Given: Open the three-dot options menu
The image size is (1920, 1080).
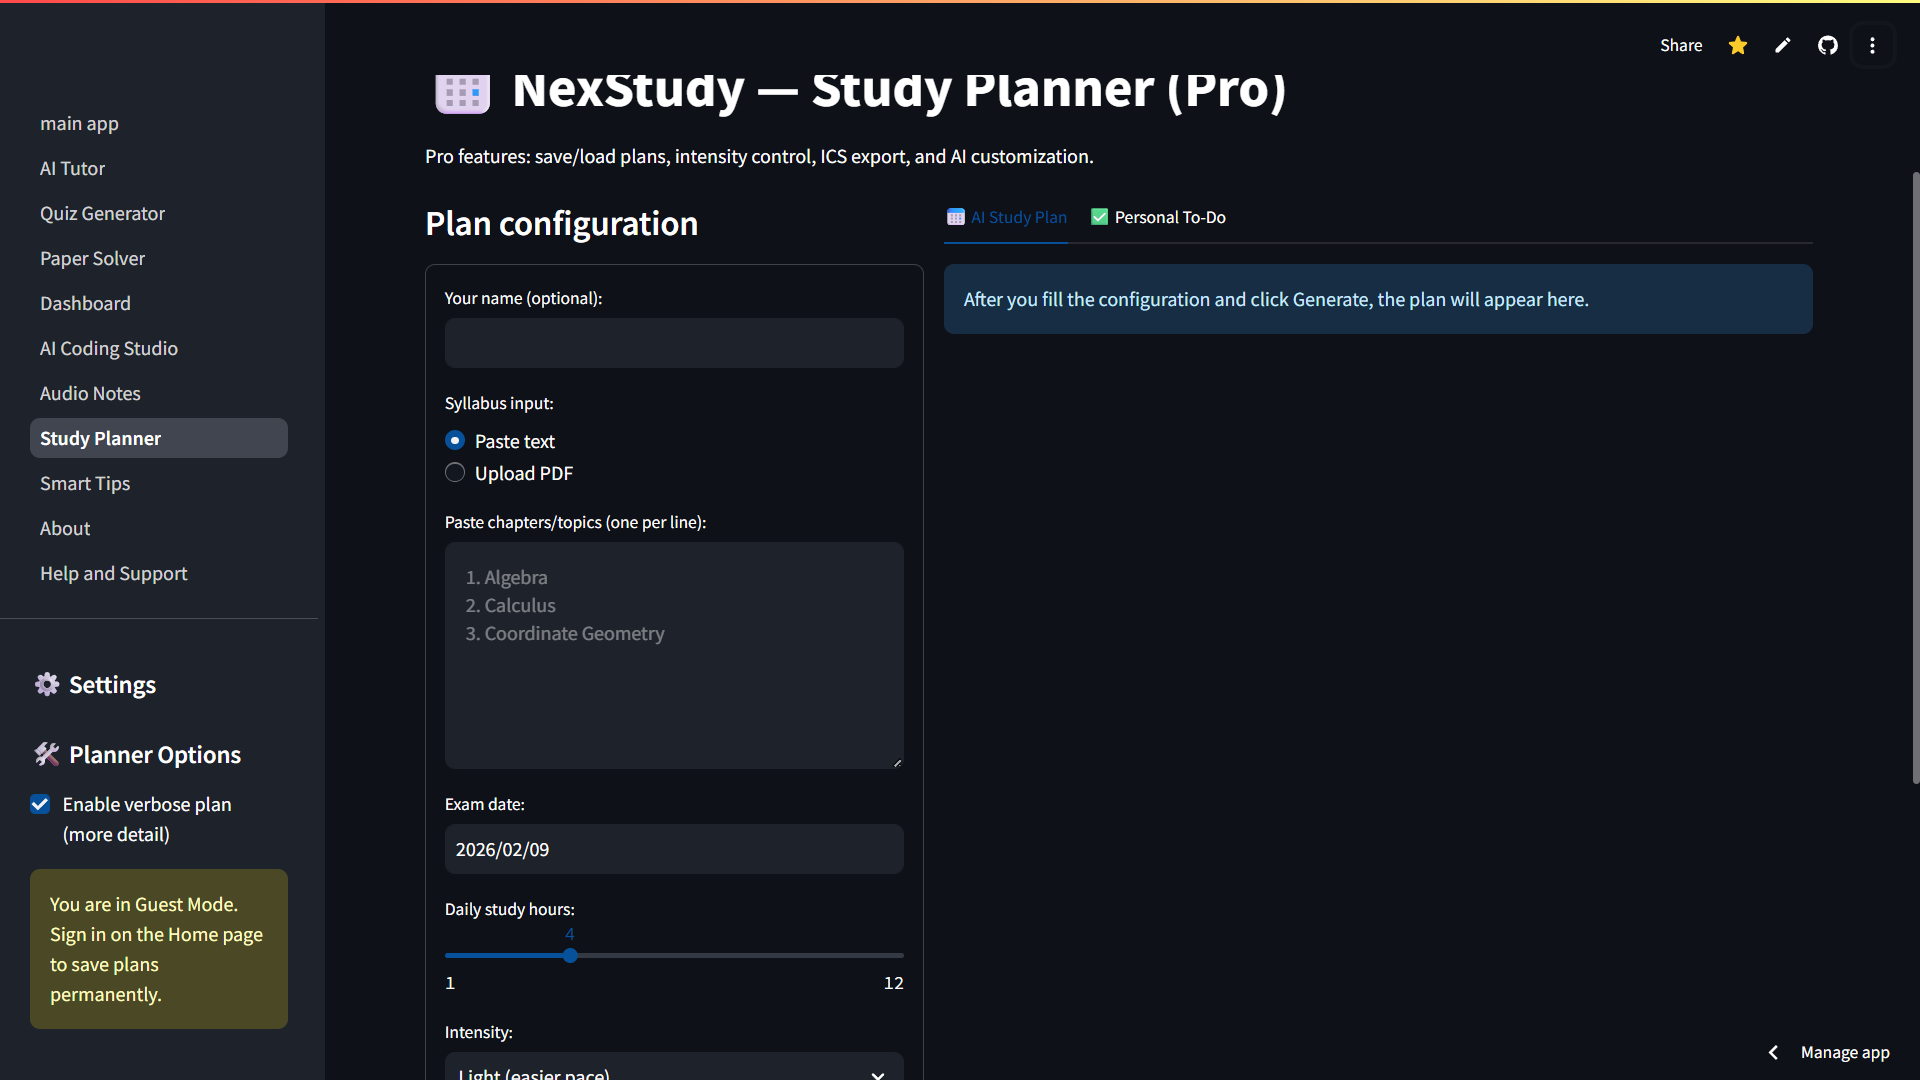Looking at the screenshot, I should coord(1873,45).
